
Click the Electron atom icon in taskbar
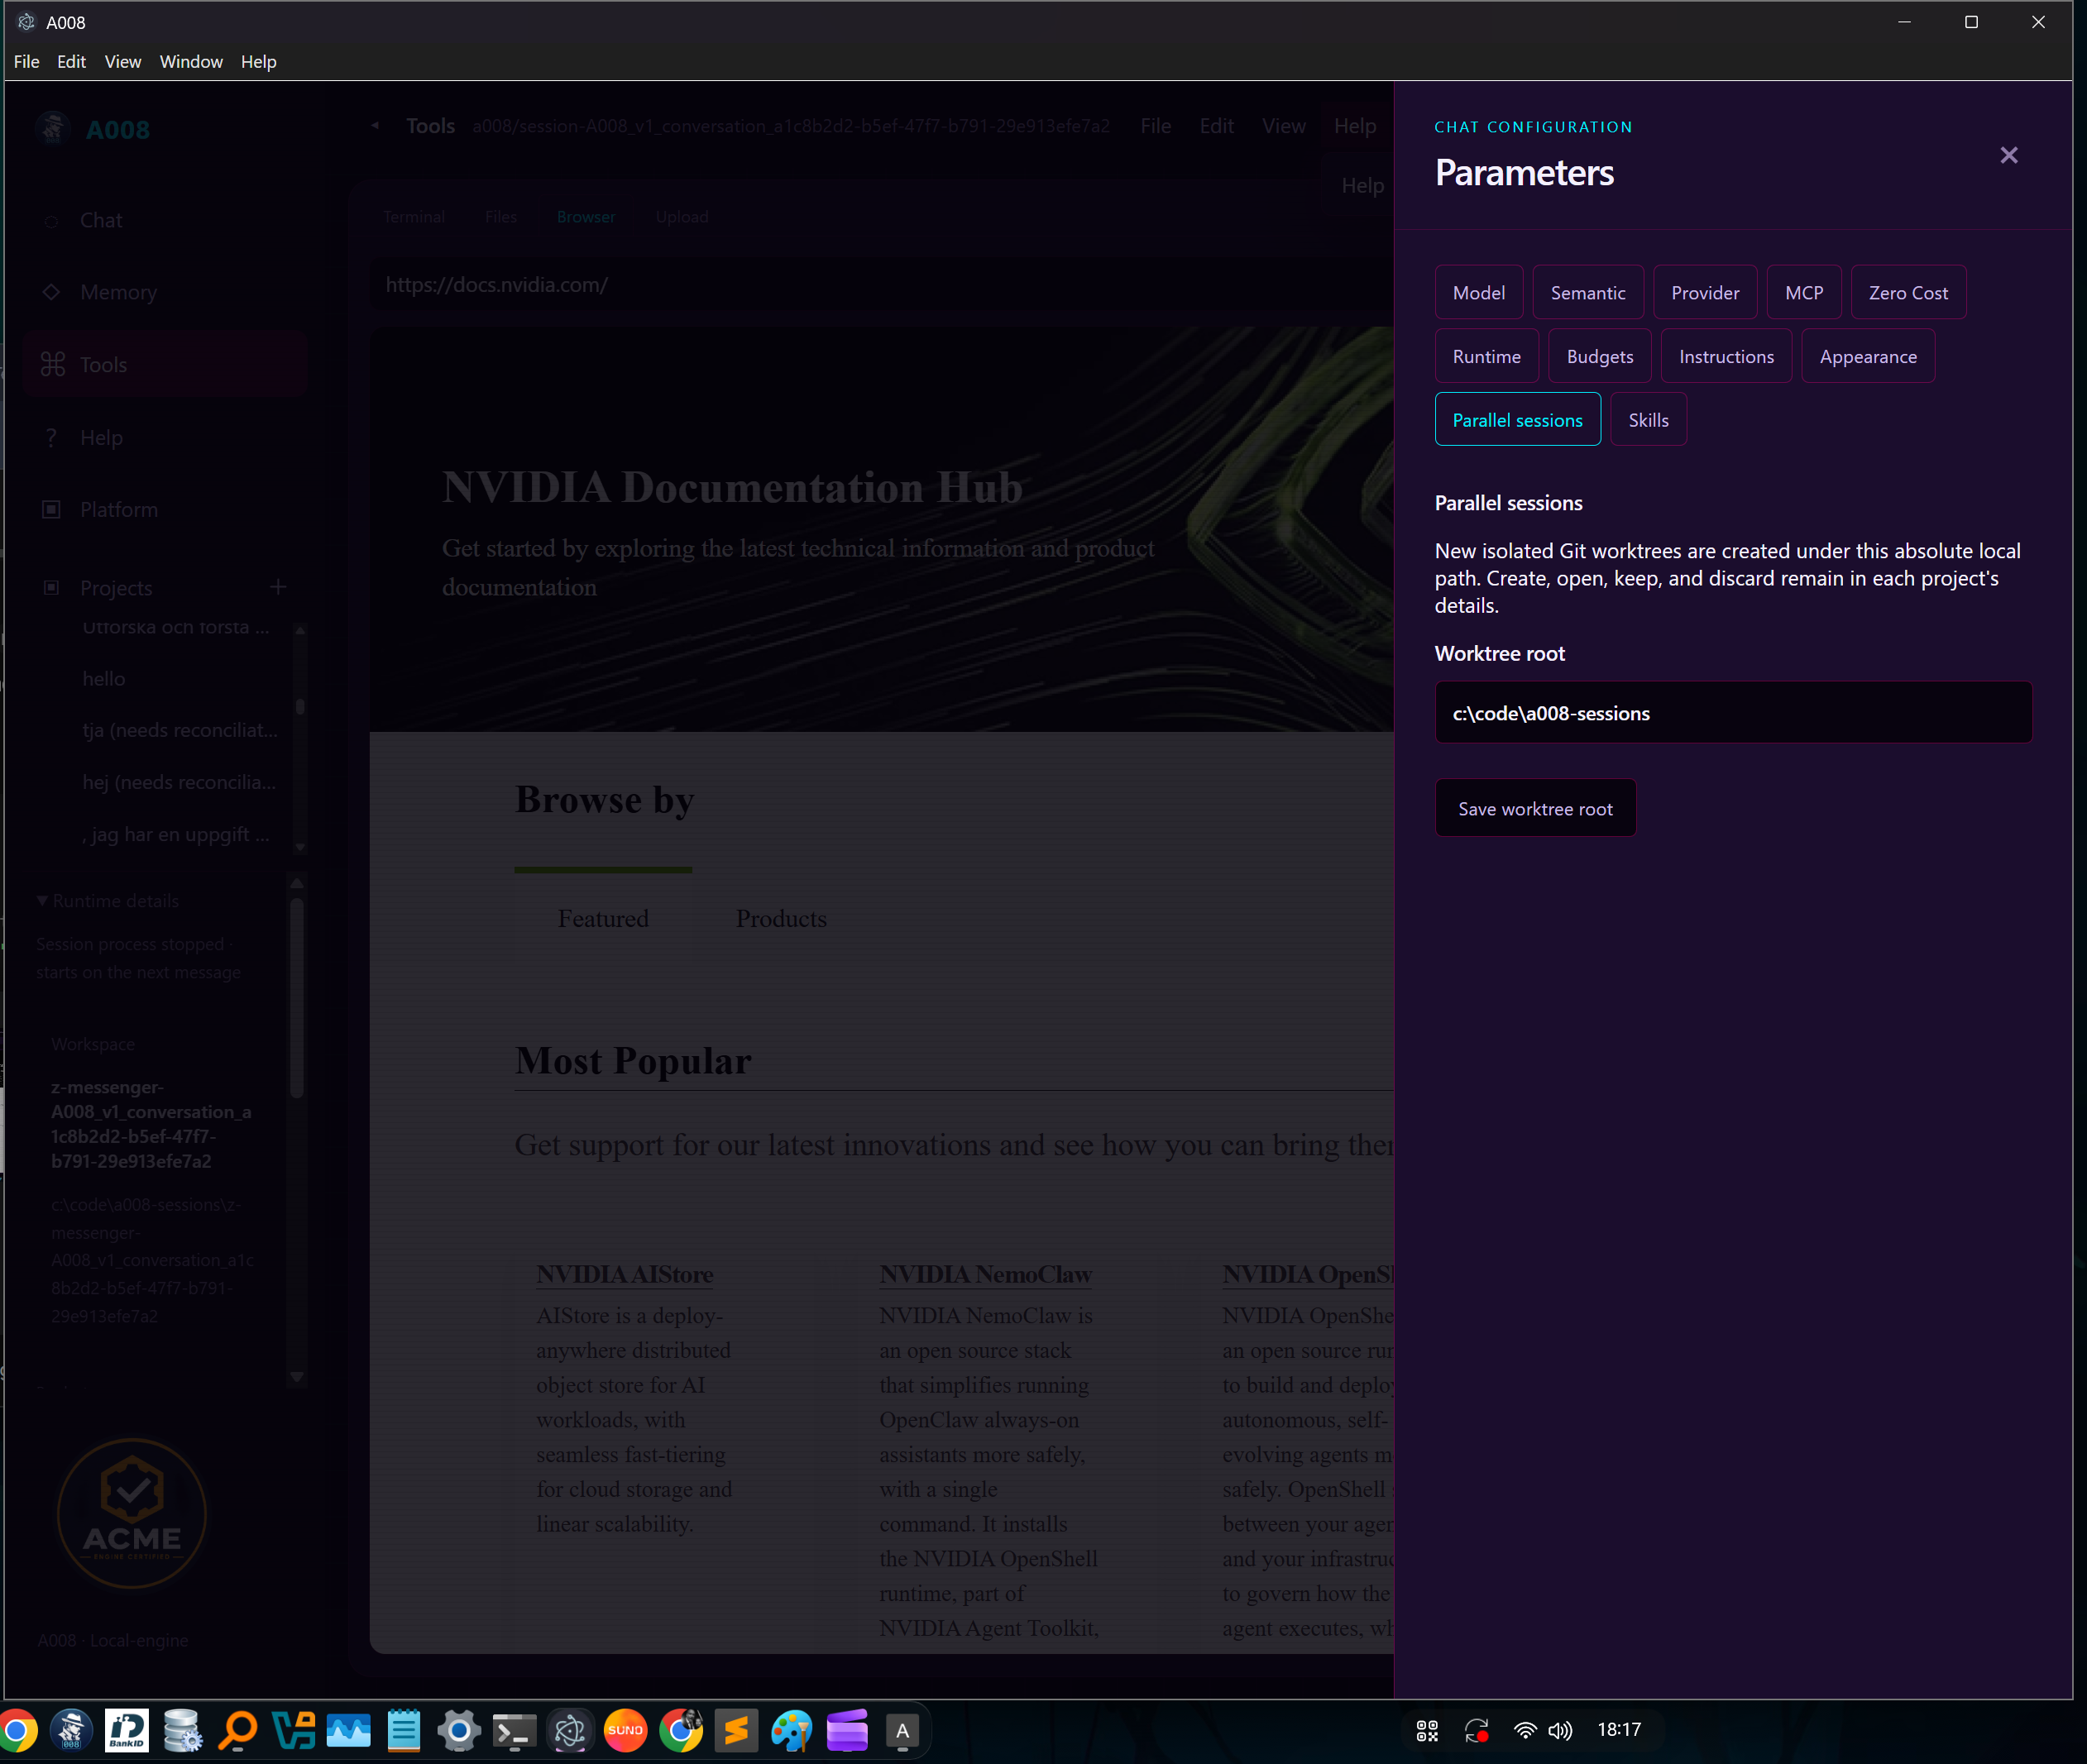(570, 1730)
